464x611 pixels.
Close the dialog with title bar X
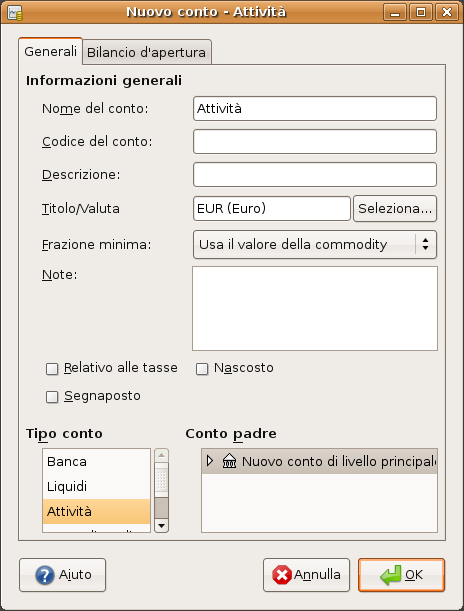tap(446, 12)
